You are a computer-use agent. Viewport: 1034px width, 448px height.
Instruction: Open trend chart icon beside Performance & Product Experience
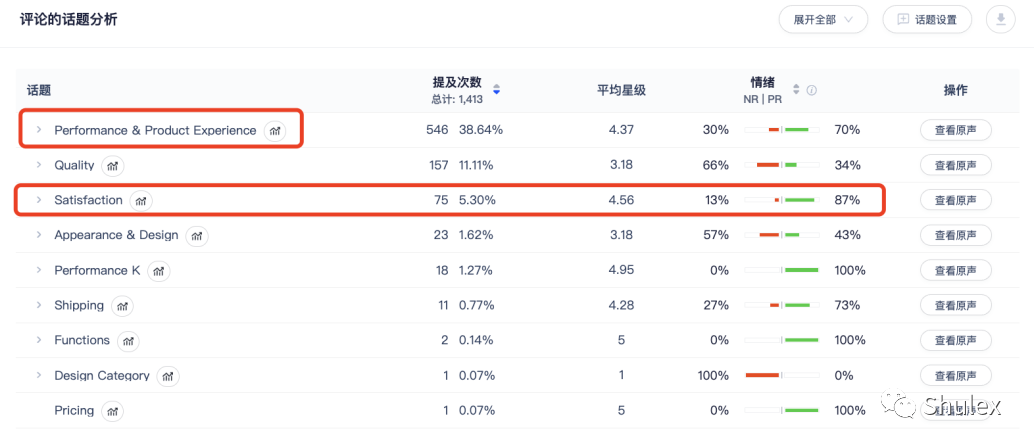[275, 131]
